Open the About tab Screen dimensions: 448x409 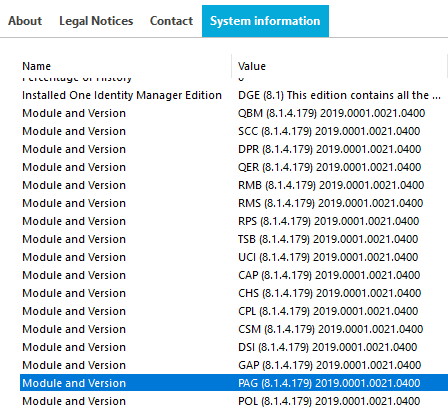pyautogui.click(x=25, y=21)
